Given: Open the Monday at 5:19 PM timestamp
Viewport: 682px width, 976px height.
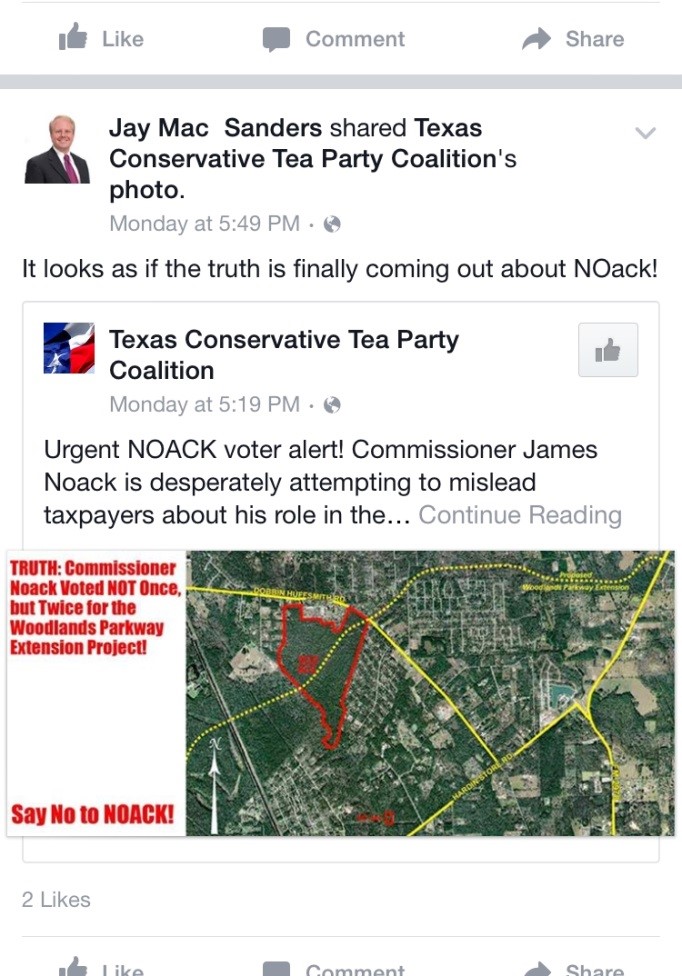Looking at the screenshot, I should [205, 405].
